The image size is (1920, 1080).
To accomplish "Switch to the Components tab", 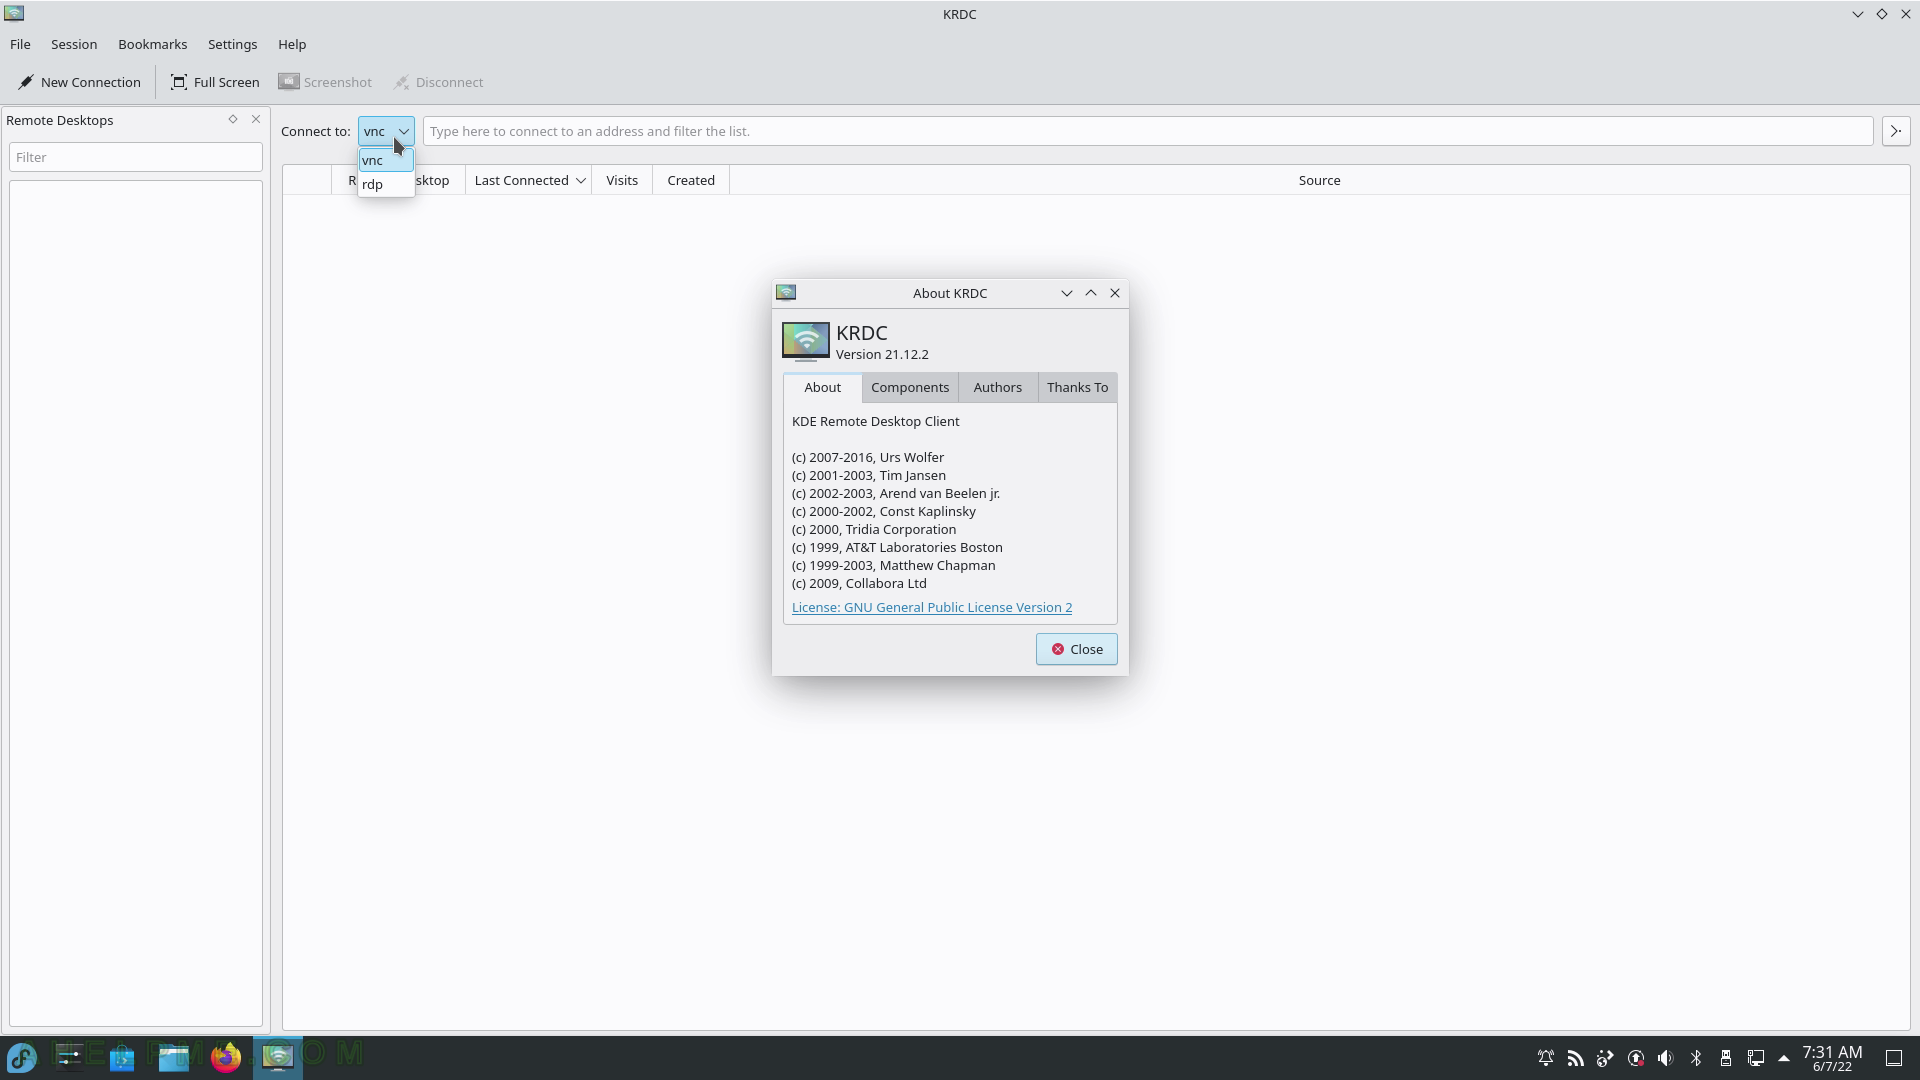I will (910, 387).
